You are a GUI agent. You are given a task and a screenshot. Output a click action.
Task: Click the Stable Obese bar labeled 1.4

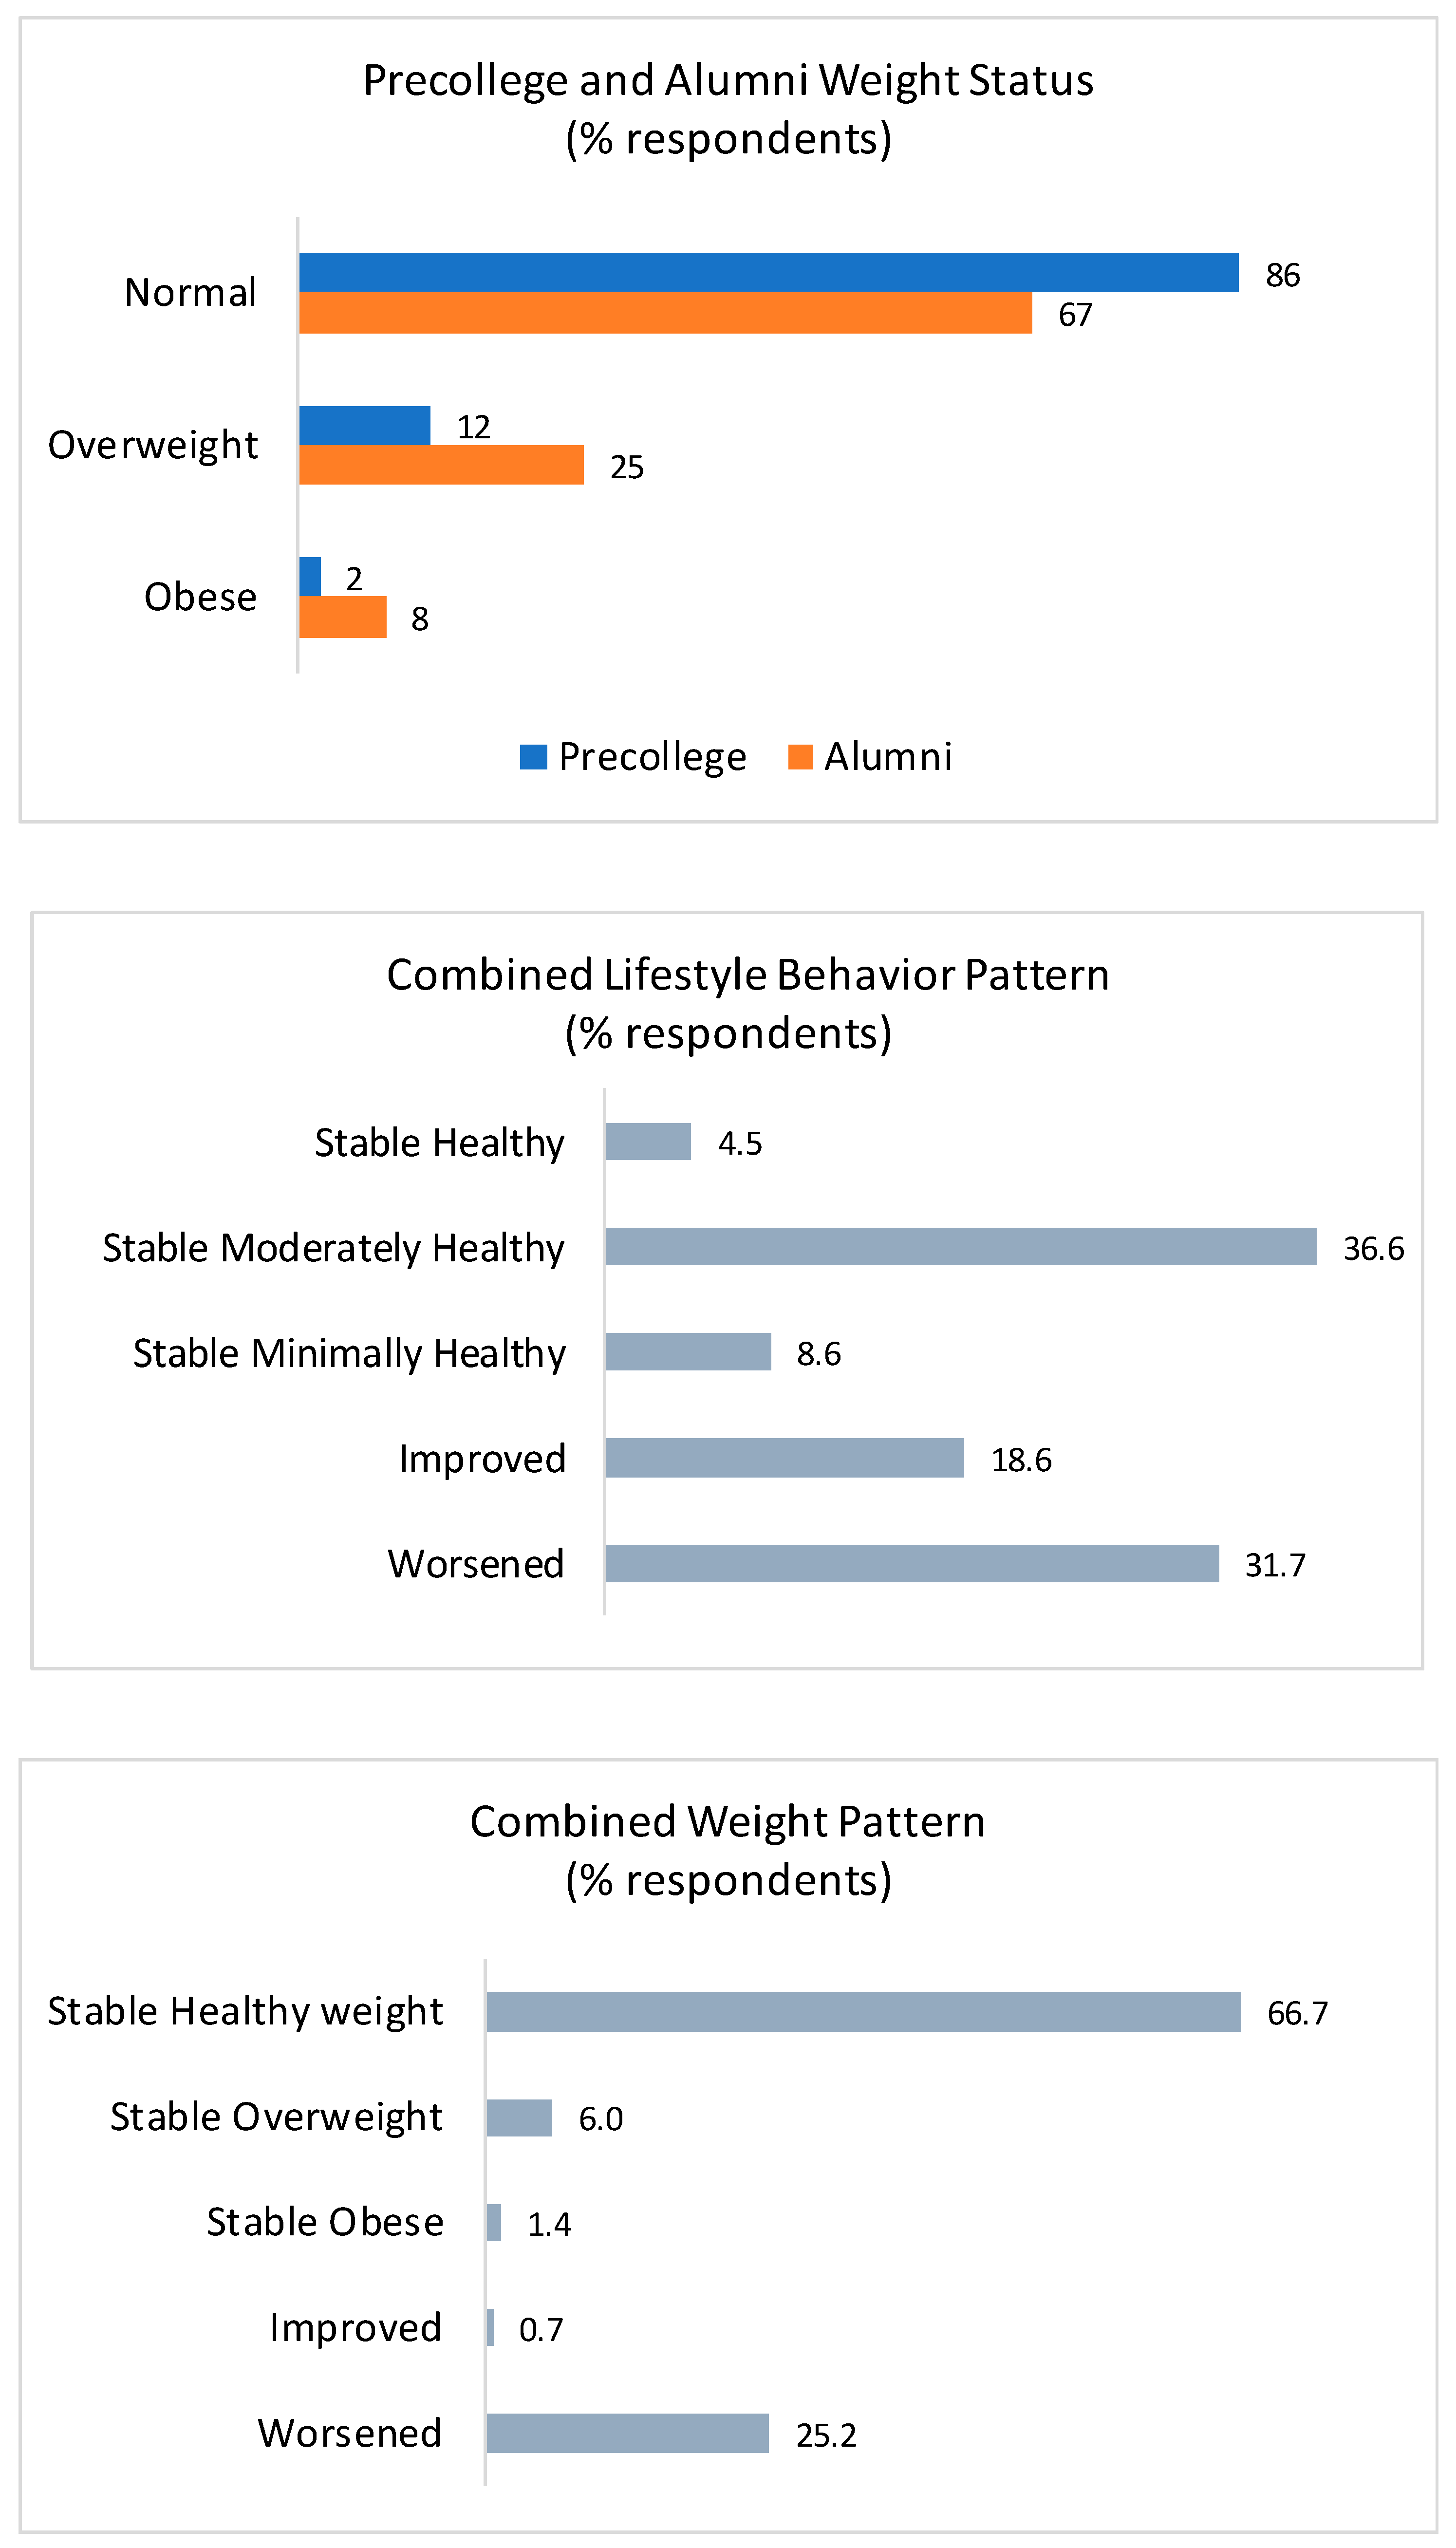point(494,2222)
